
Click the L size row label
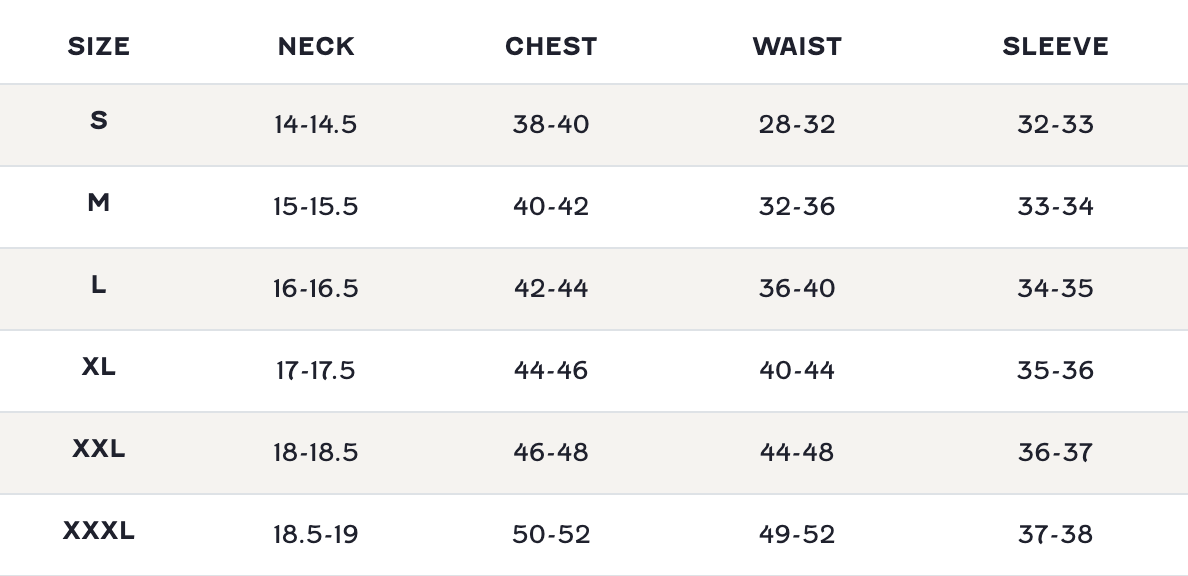[98, 284]
